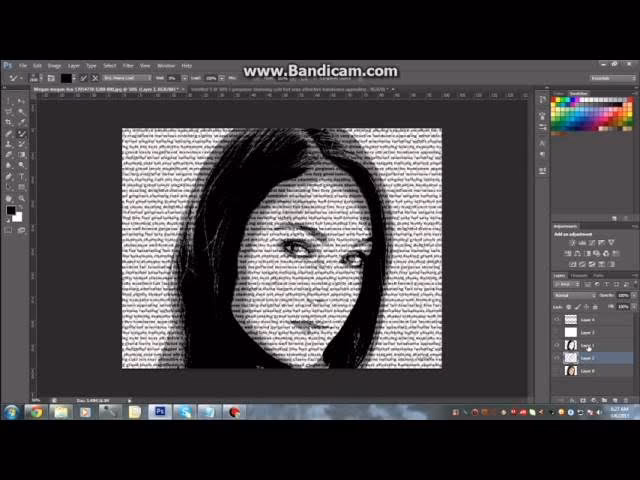Click the Windows Start button
This screenshot has width=640, height=480.
(12, 411)
